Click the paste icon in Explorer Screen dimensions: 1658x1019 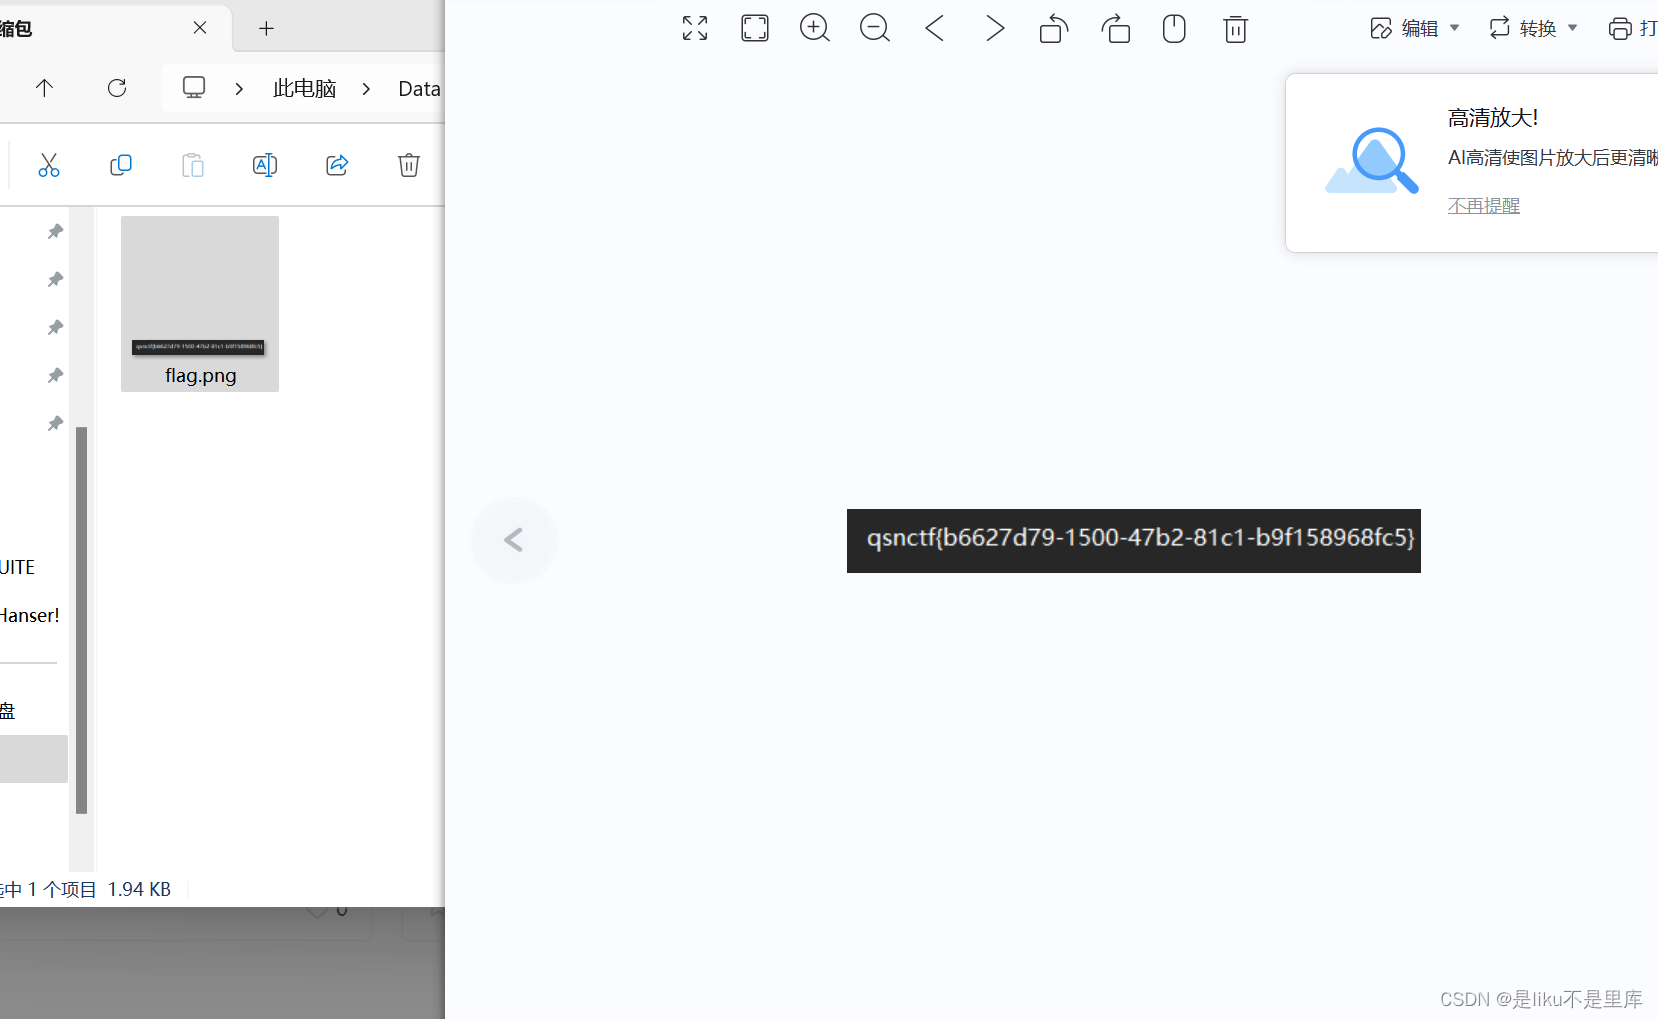pyautogui.click(x=193, y=165)
